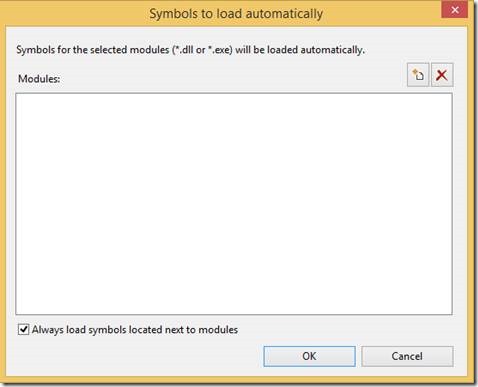478x387 pixels.
Task: Select the 'Modules:' label text
Action: click(x=39, y=79)
